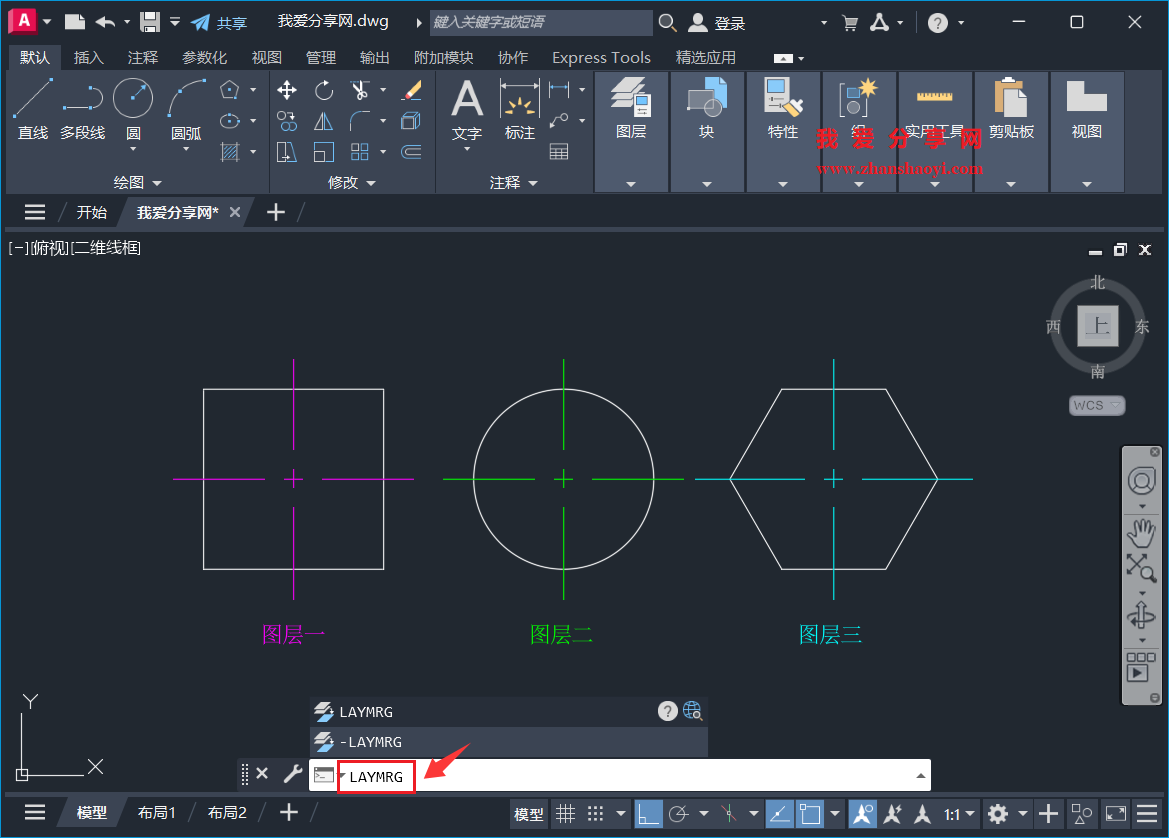Image resolution: width=1169 pixels, height=838 pixels.
Task: Click the Share (共享) button
Action: coord(219,23)
